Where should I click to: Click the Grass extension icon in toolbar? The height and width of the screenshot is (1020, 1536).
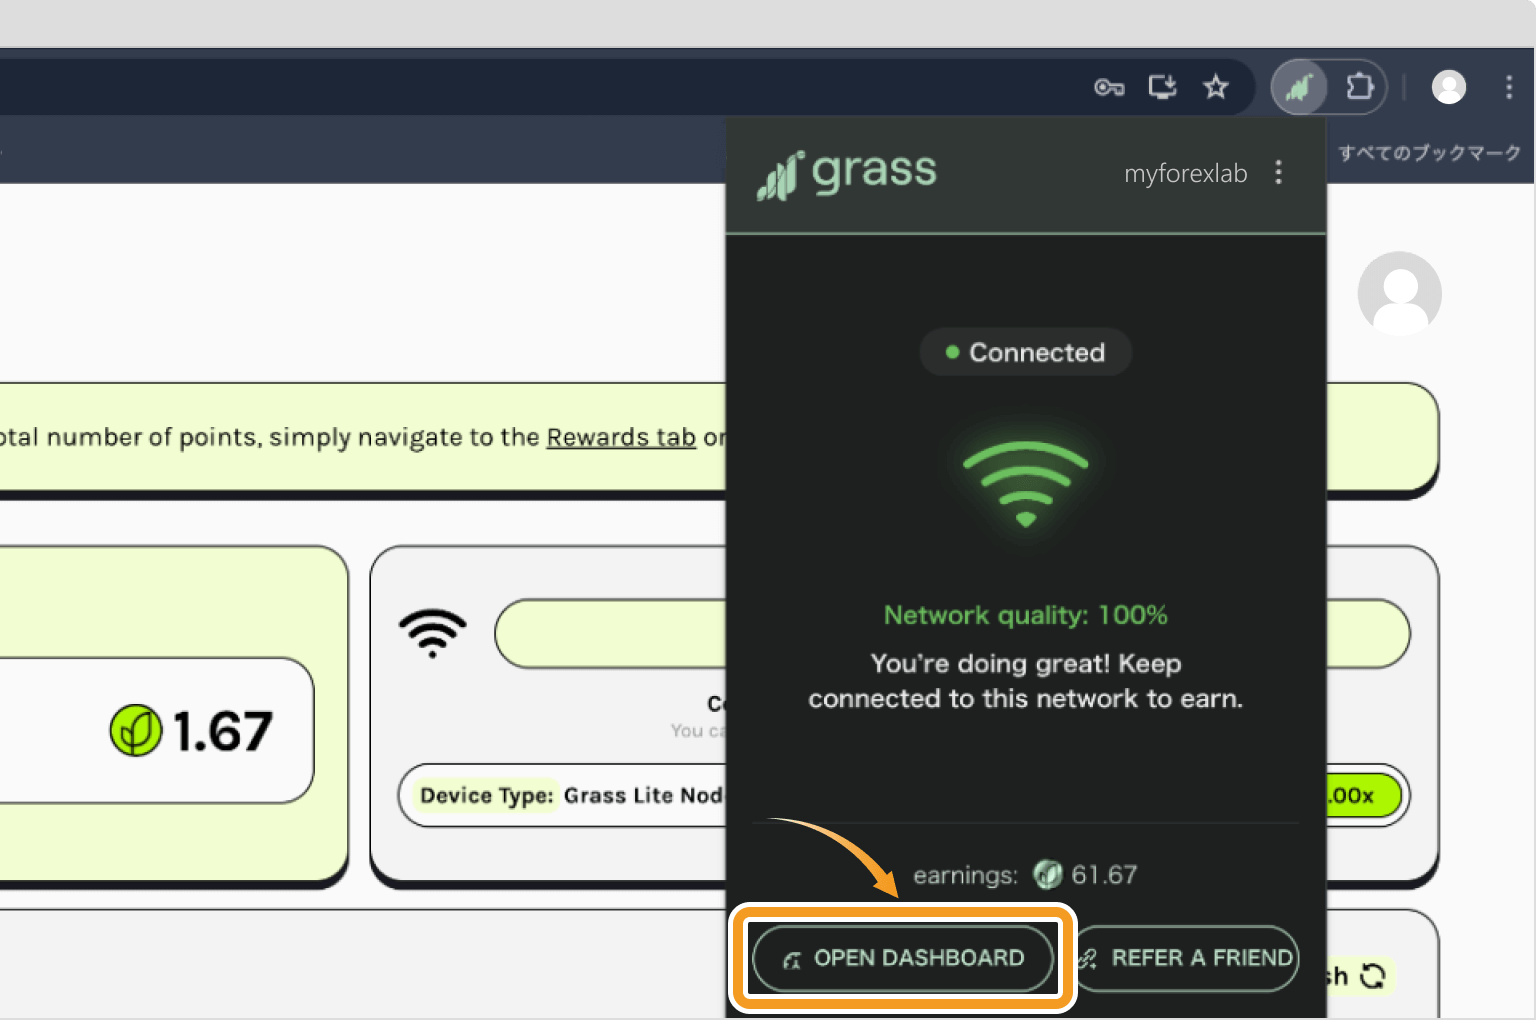coord(1299,87)
